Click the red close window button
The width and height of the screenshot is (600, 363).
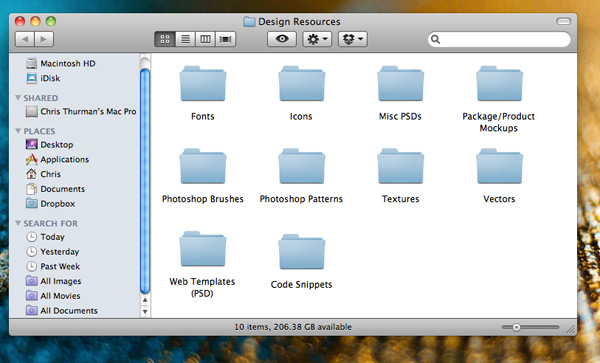[20, 21]
